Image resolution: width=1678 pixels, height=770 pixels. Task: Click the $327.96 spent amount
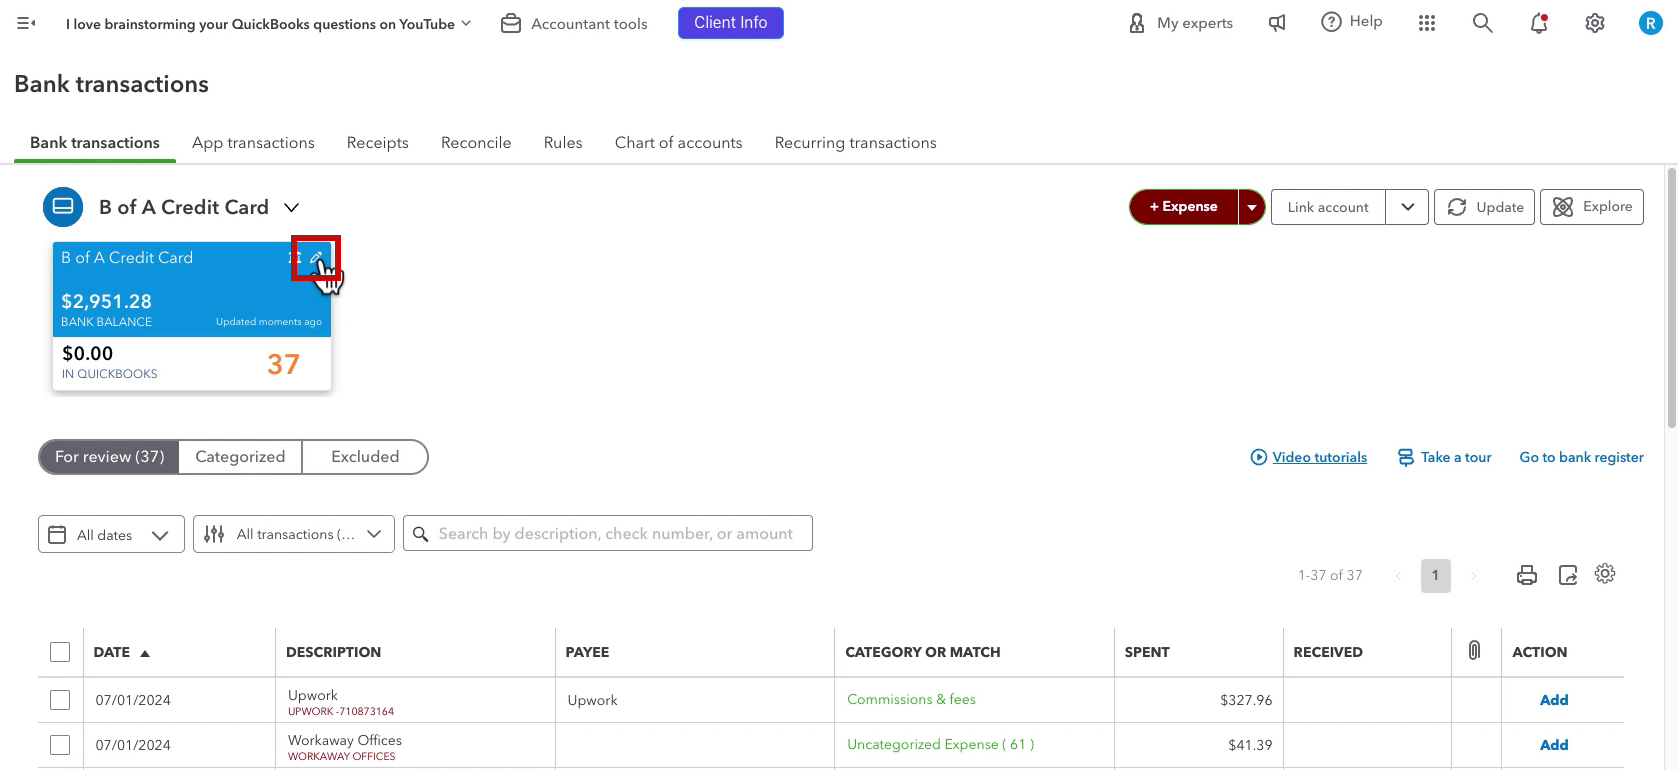point(1246,700)
